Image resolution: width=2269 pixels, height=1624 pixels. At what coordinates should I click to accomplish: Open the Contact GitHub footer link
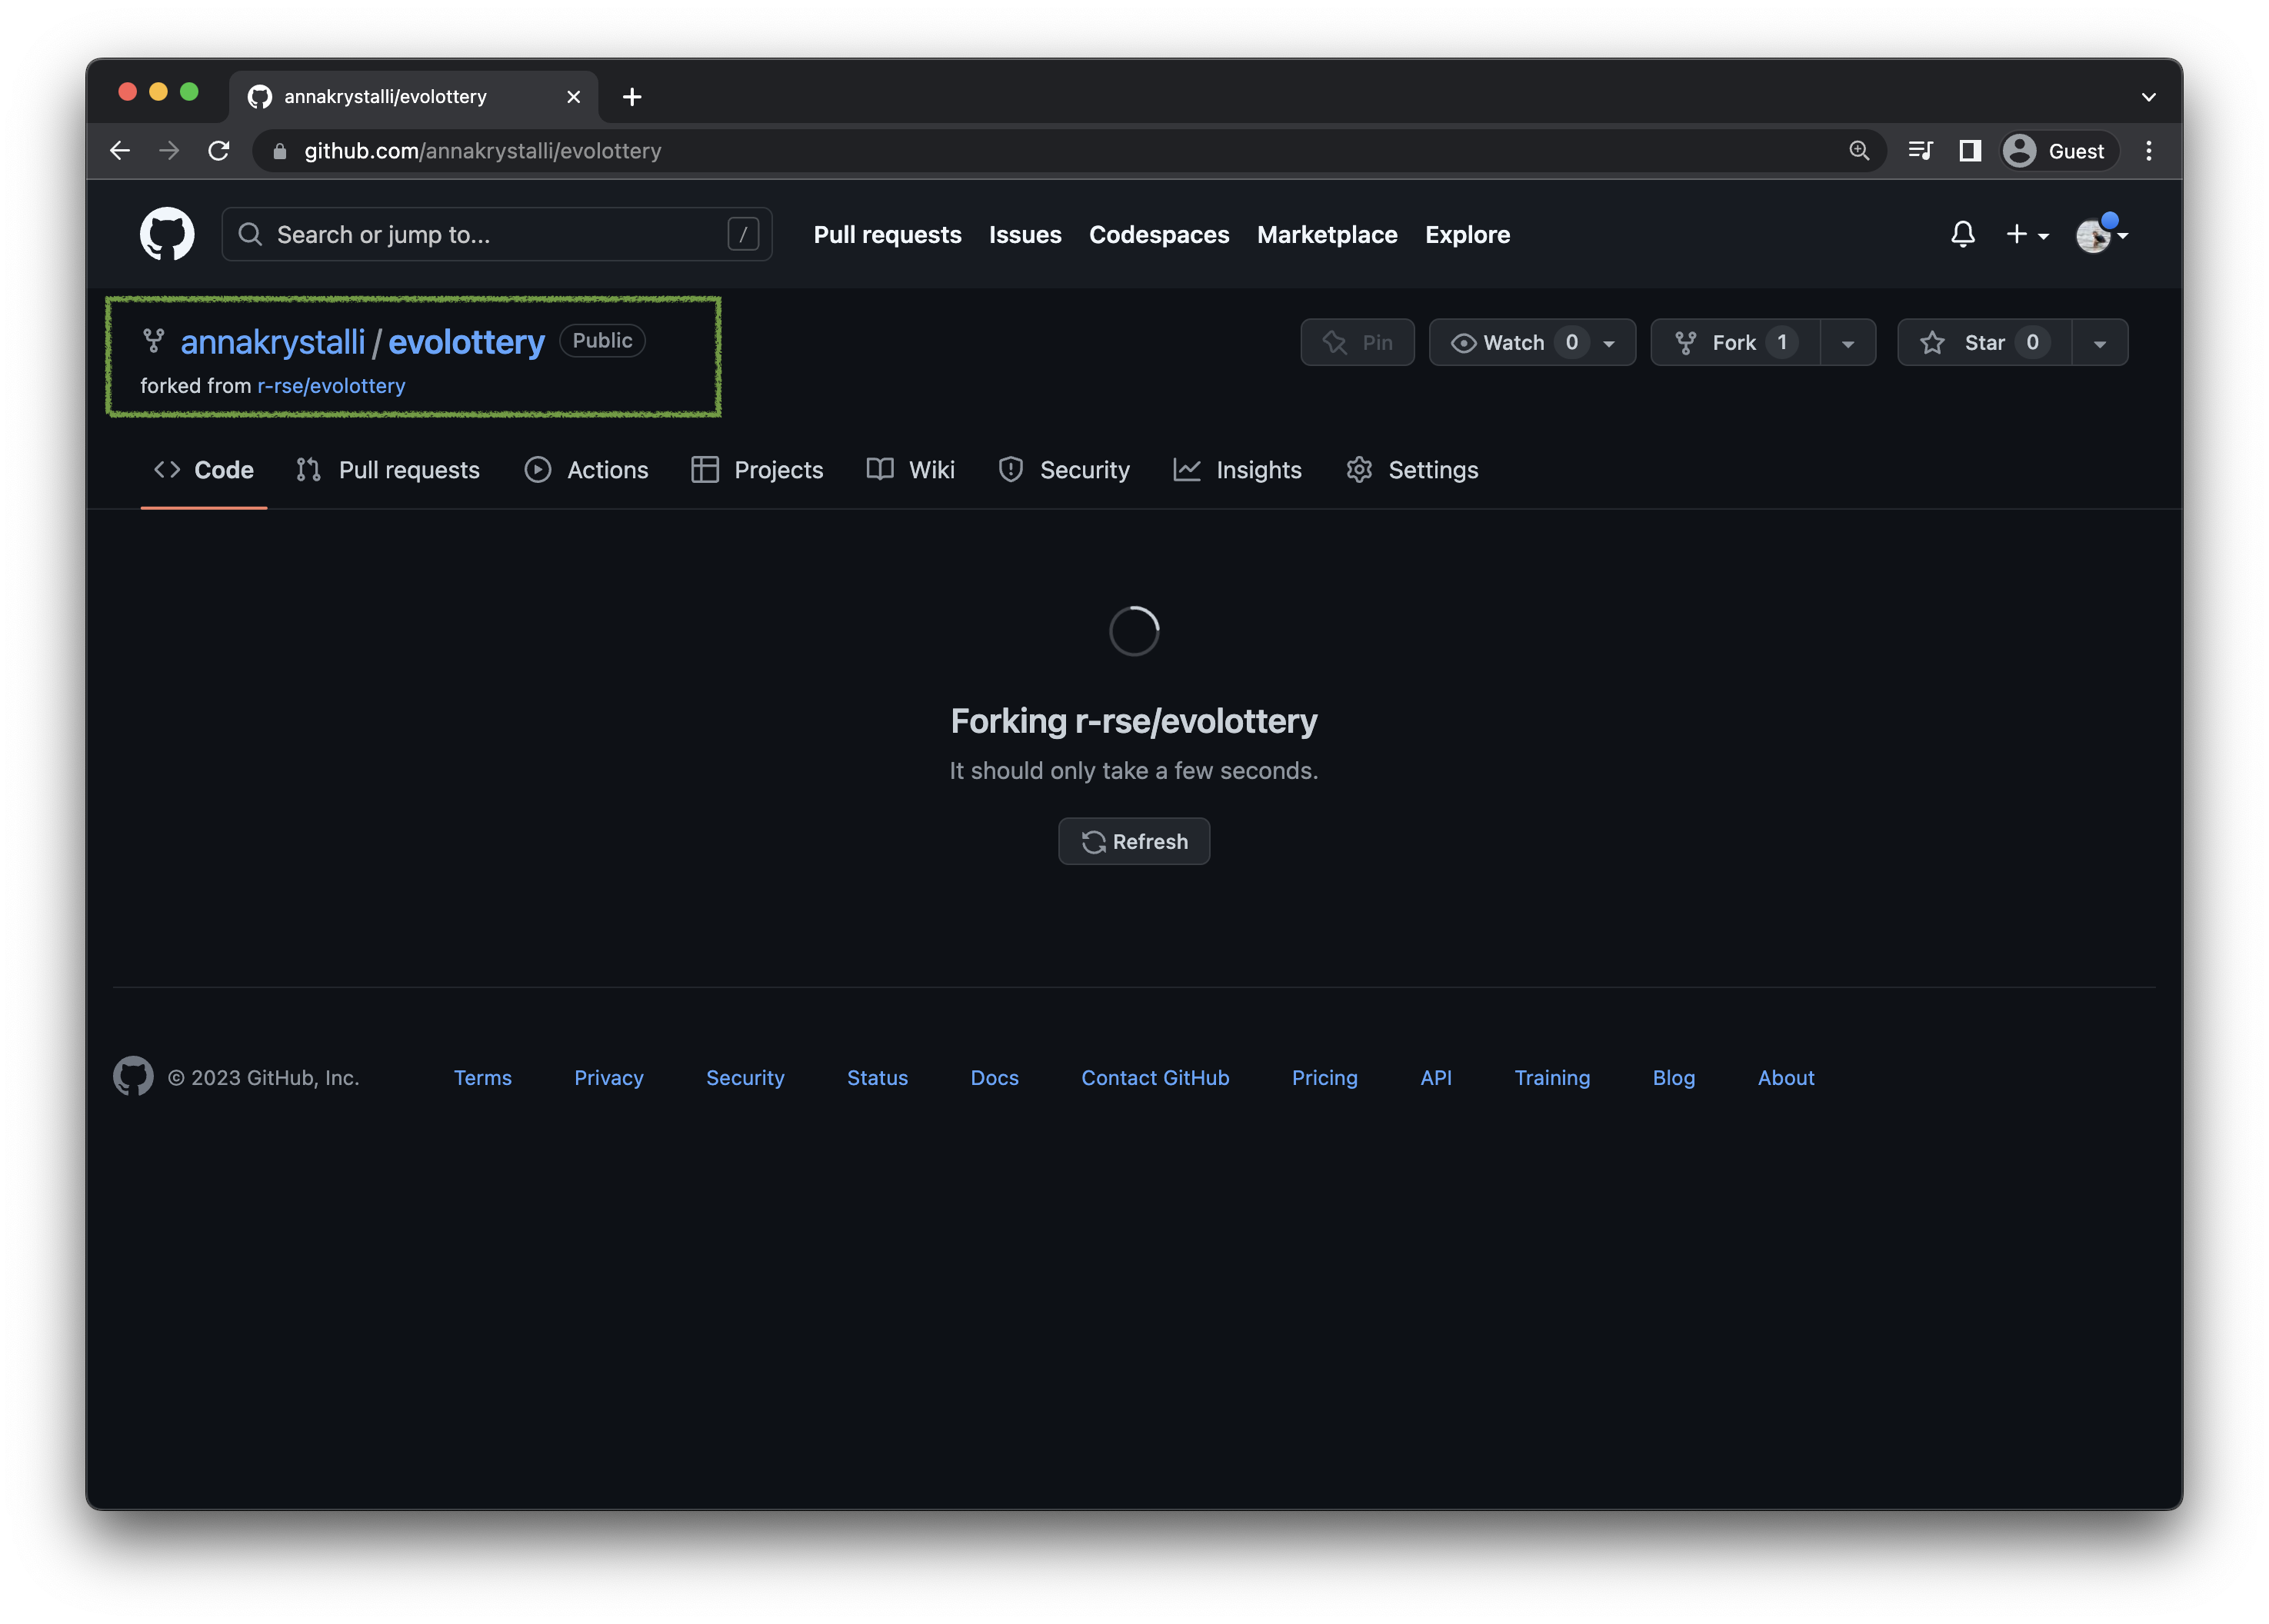tap(1155, 1077)
